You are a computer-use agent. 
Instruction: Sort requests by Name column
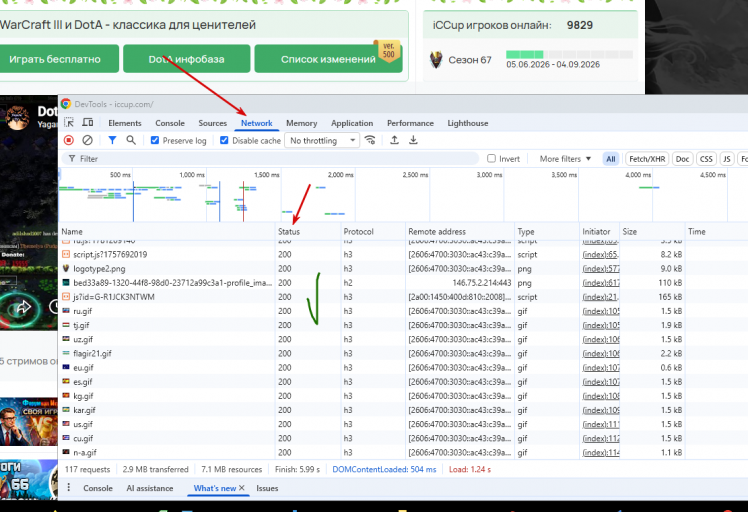click(166, 231)
